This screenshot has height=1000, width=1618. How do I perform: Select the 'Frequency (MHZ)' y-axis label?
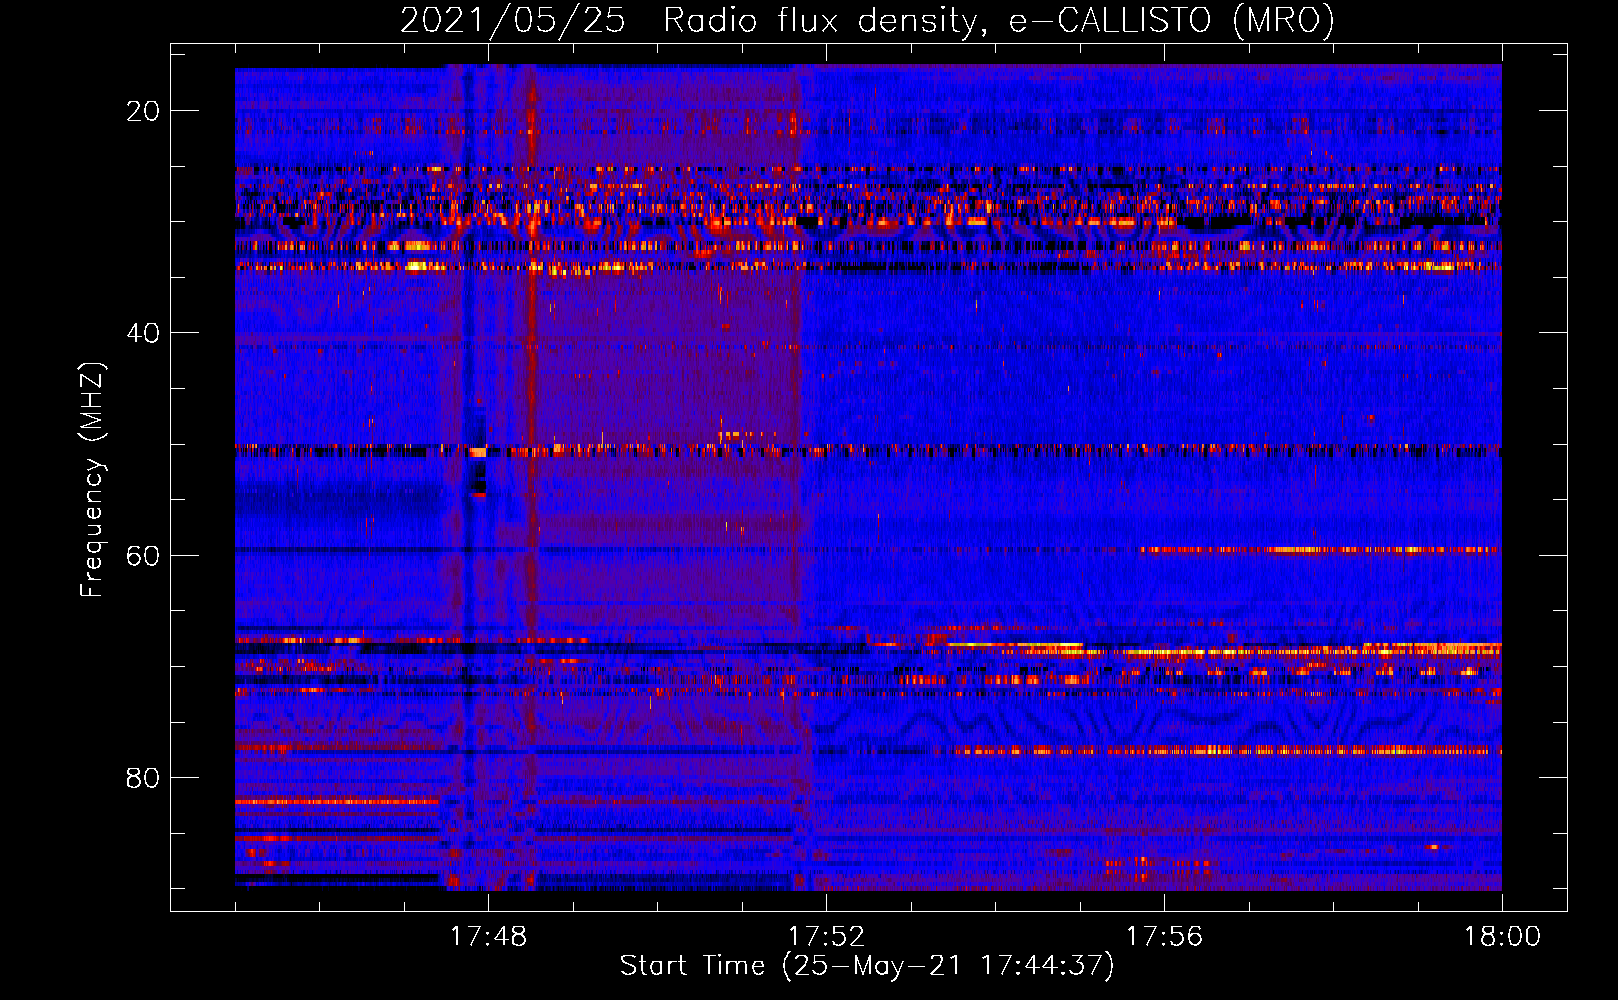(92, 480)
